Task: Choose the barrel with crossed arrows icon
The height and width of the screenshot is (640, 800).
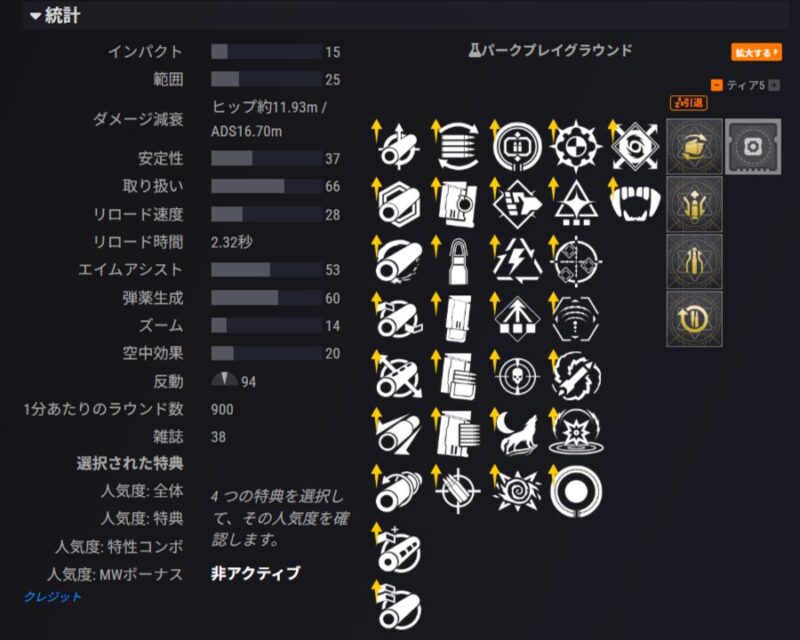Action: coord(399,378)
